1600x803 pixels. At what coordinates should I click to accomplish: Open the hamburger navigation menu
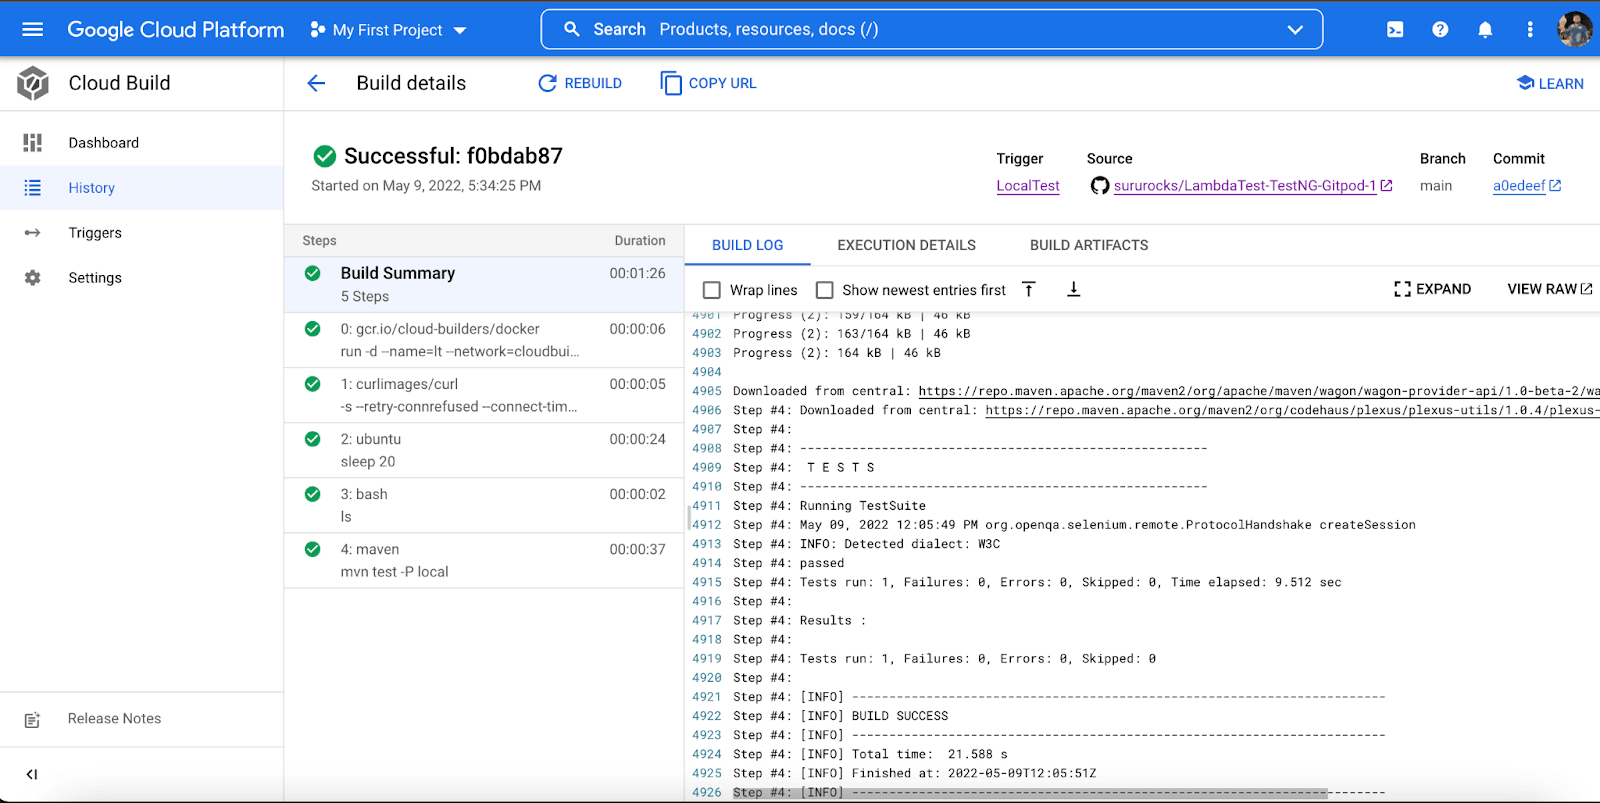point(32,29)
